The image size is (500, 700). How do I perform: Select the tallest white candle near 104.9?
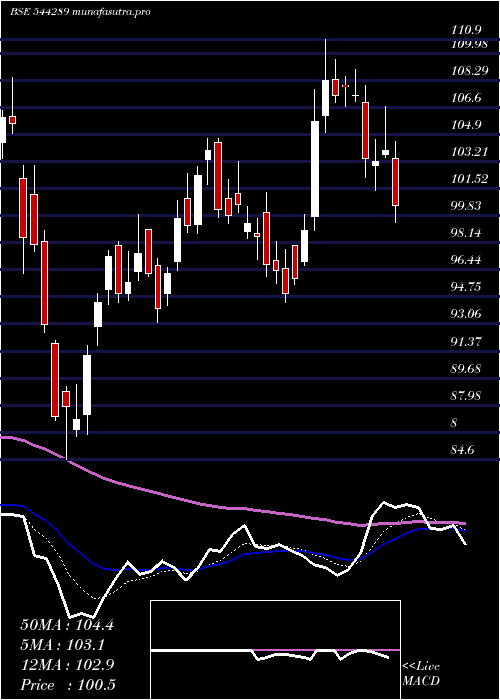coord(315,169)
